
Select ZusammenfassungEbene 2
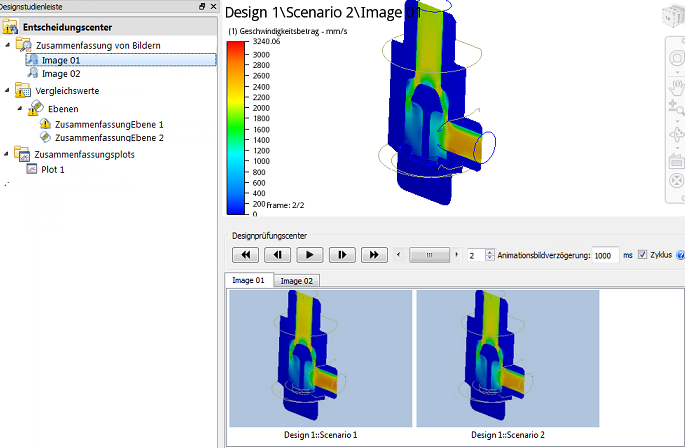[109, 138]
